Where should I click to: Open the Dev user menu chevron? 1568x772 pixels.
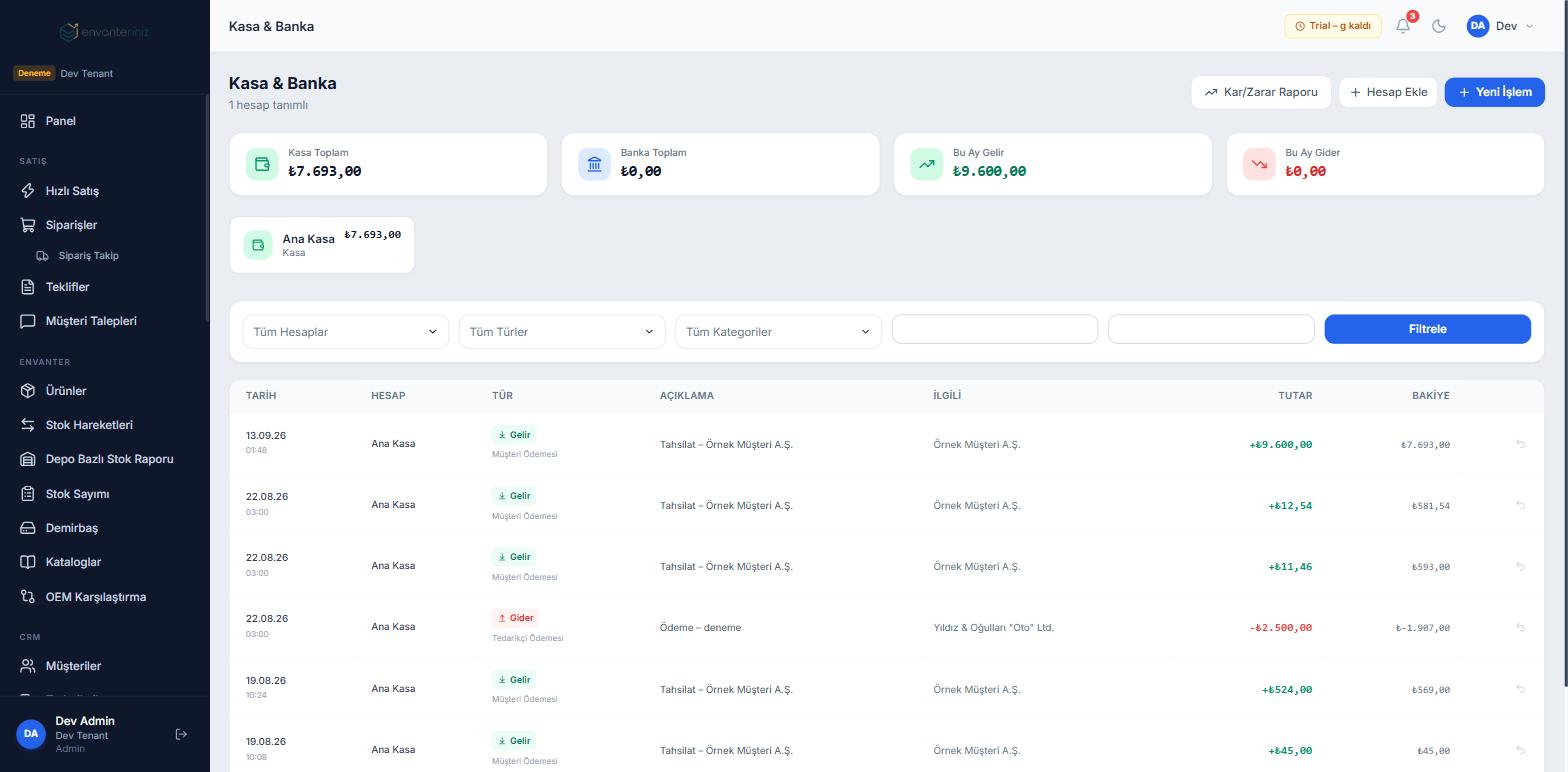(x=1529, y=27)
